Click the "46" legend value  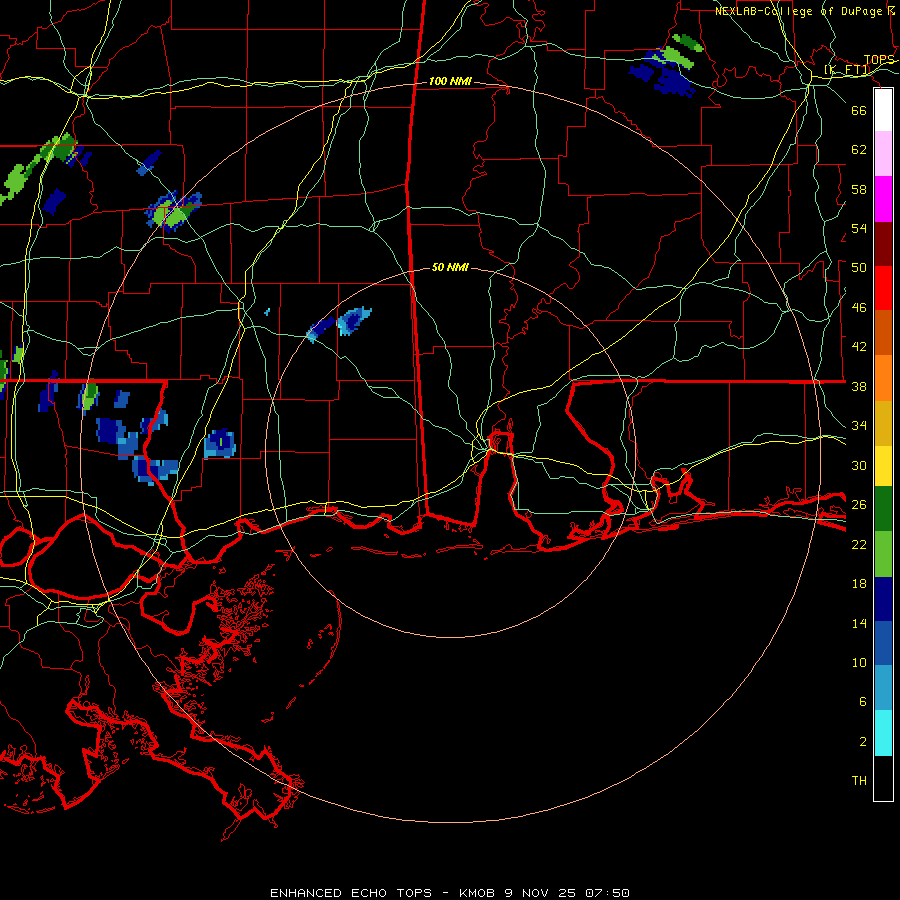(859, 307)
